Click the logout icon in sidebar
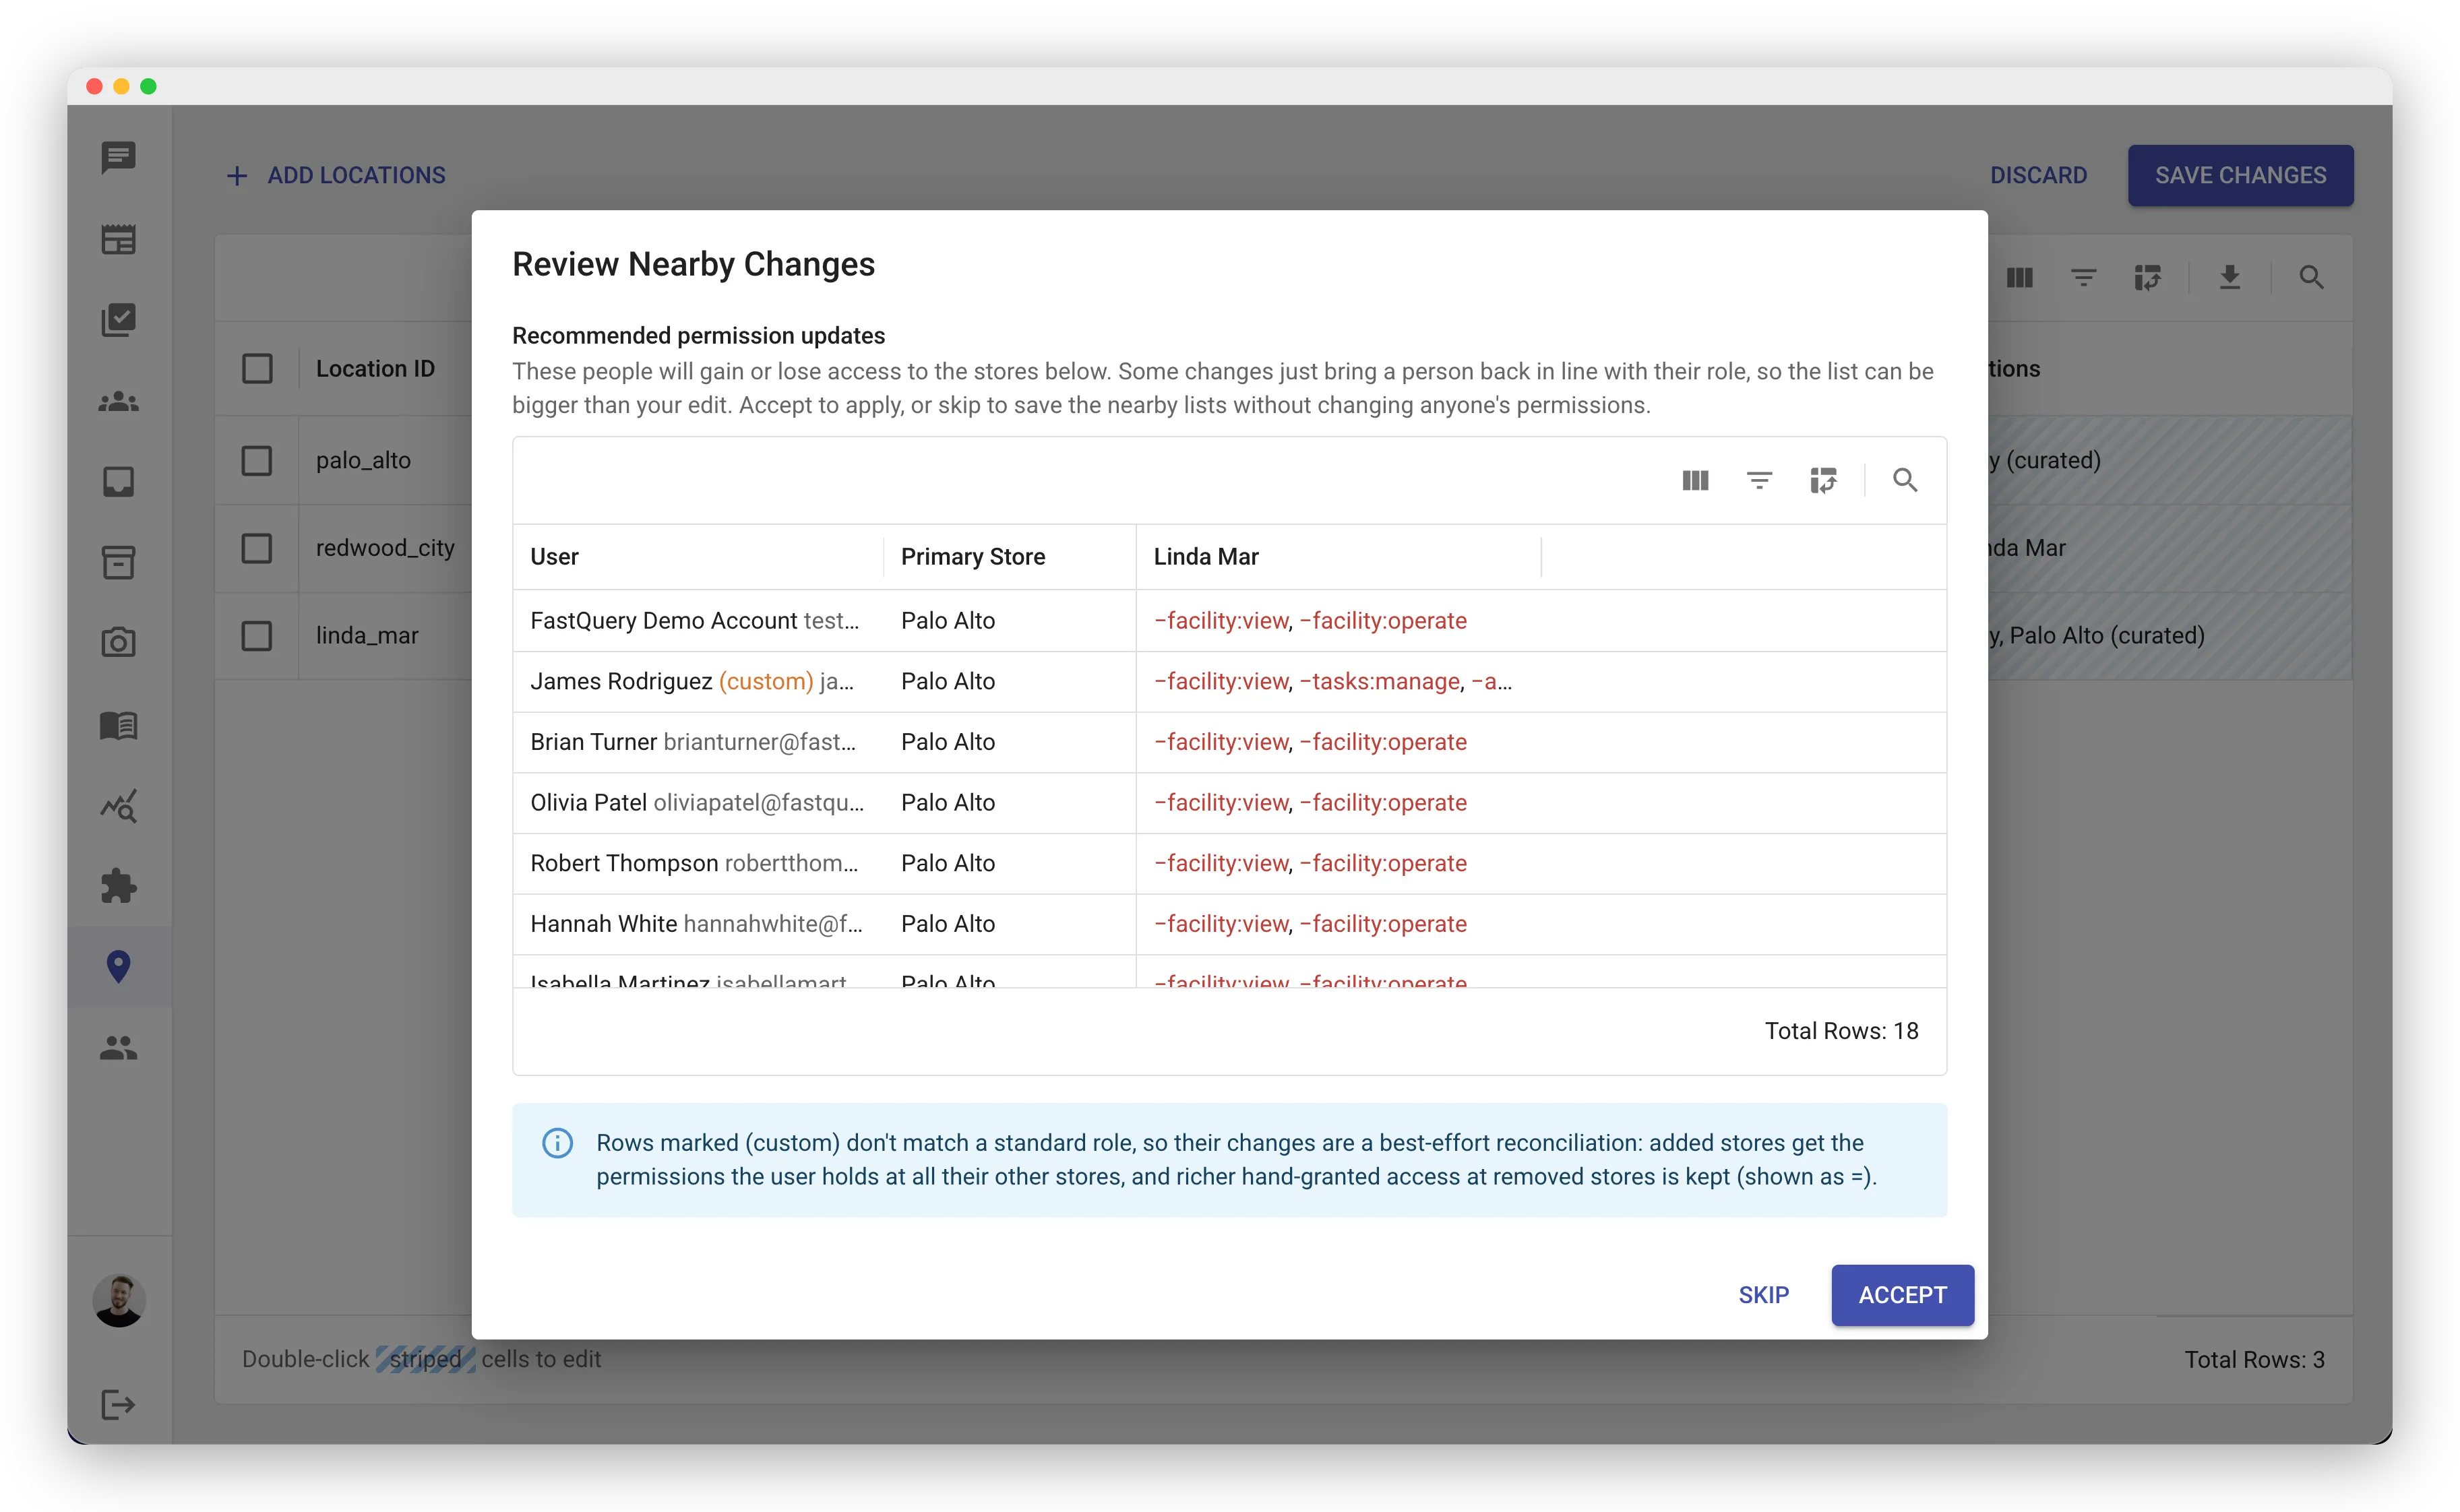Image resolution: width=2460 pixels, height=1512 pixels. point(118,1404)
